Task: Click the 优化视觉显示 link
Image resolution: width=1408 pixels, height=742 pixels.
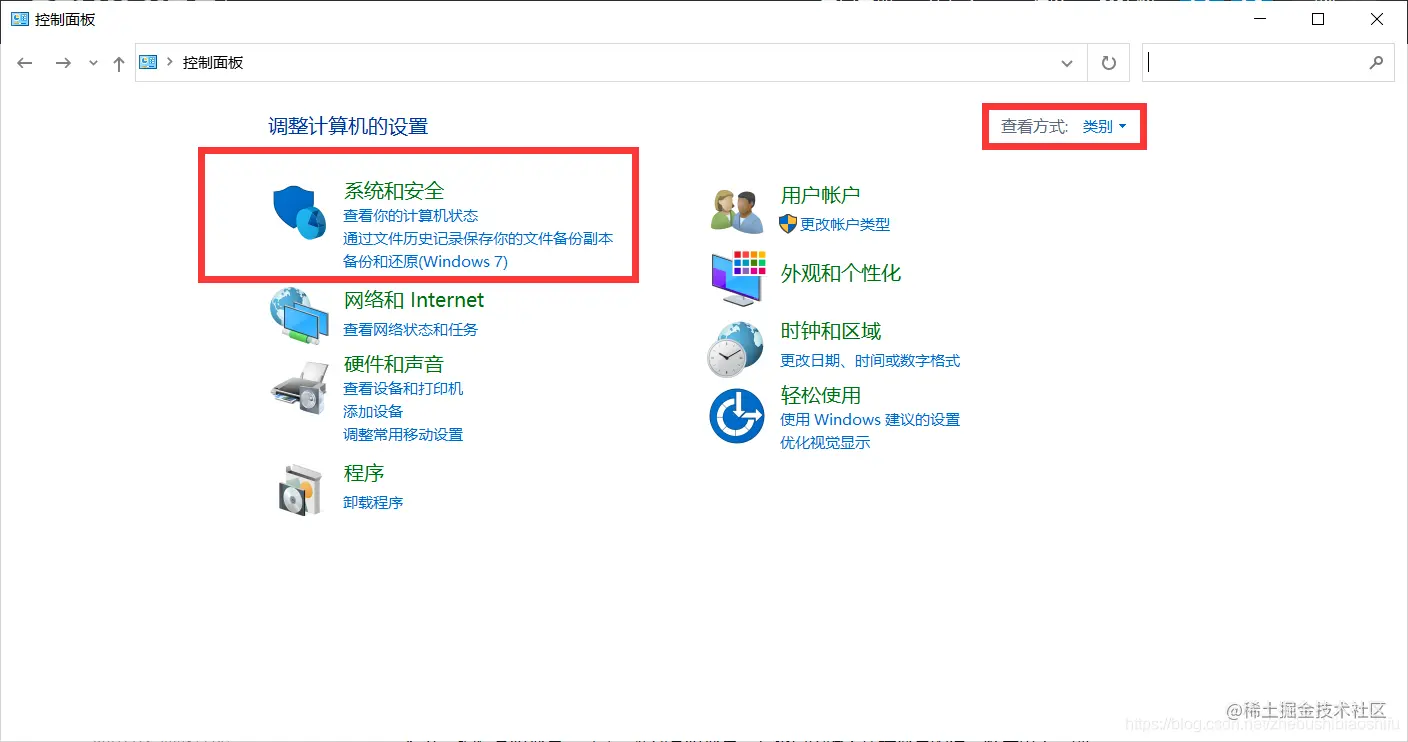Action: [825, 442]
